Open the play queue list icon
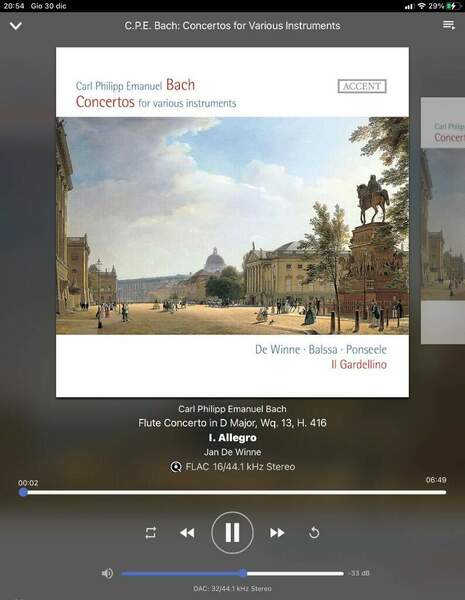The width and height of the screenshot is (465, 600). 449,25
